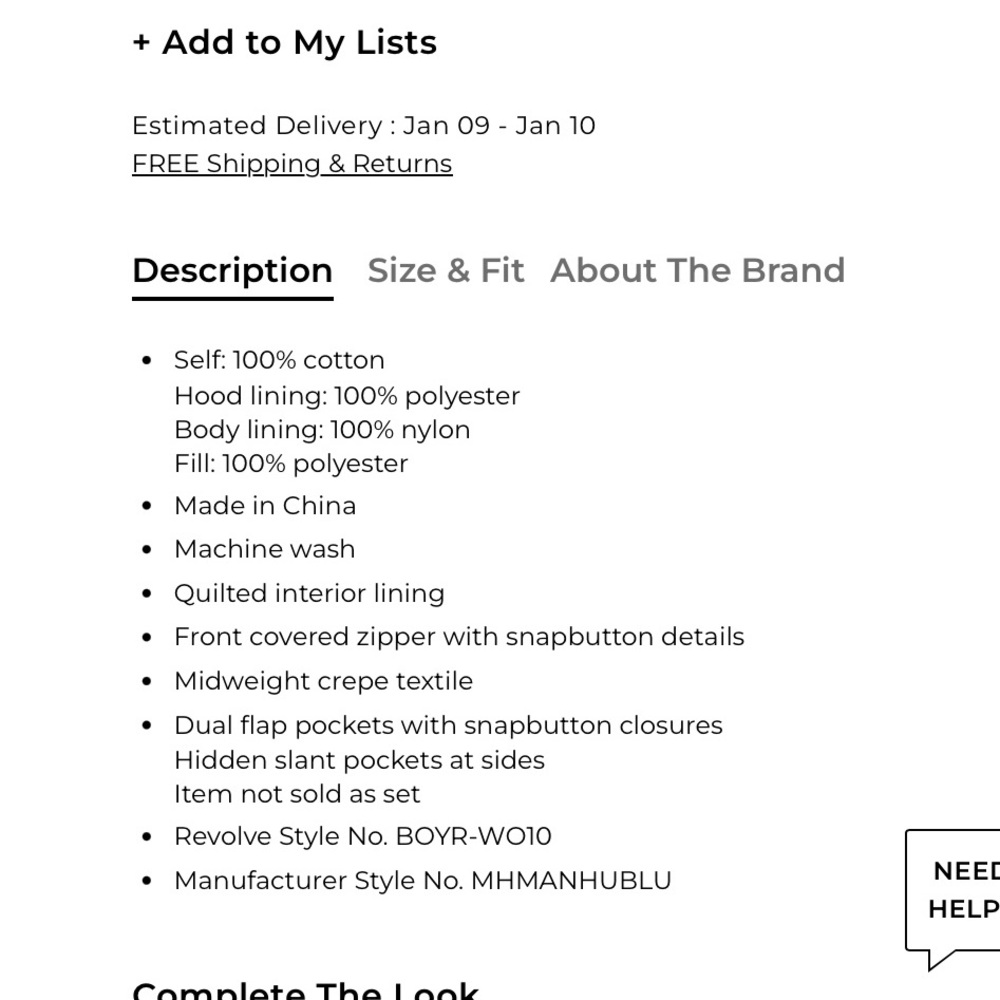
Task: Open FREE Shipping & Returns link
Action: pyautogui.click(x=292, y=164)
